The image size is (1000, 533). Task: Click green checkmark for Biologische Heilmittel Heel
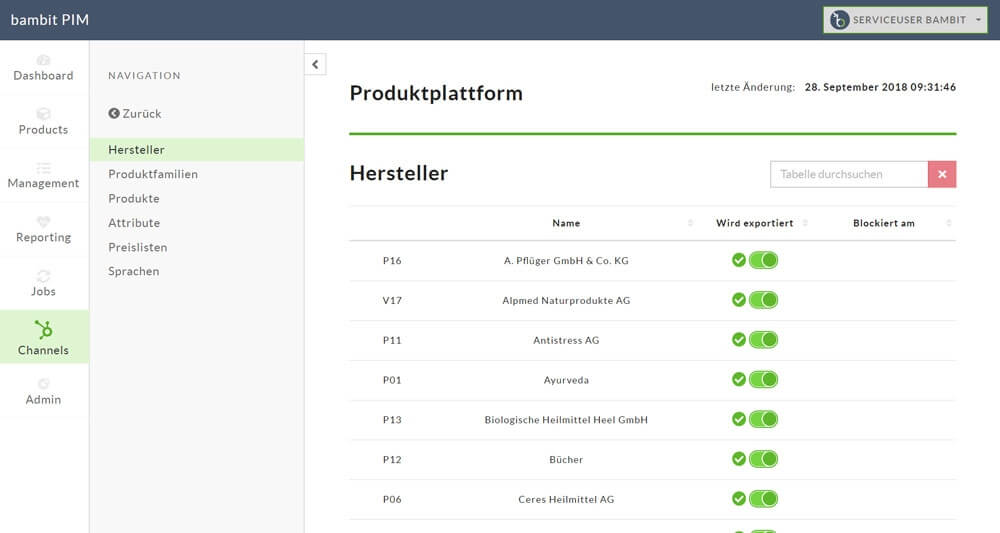point(739,419)
